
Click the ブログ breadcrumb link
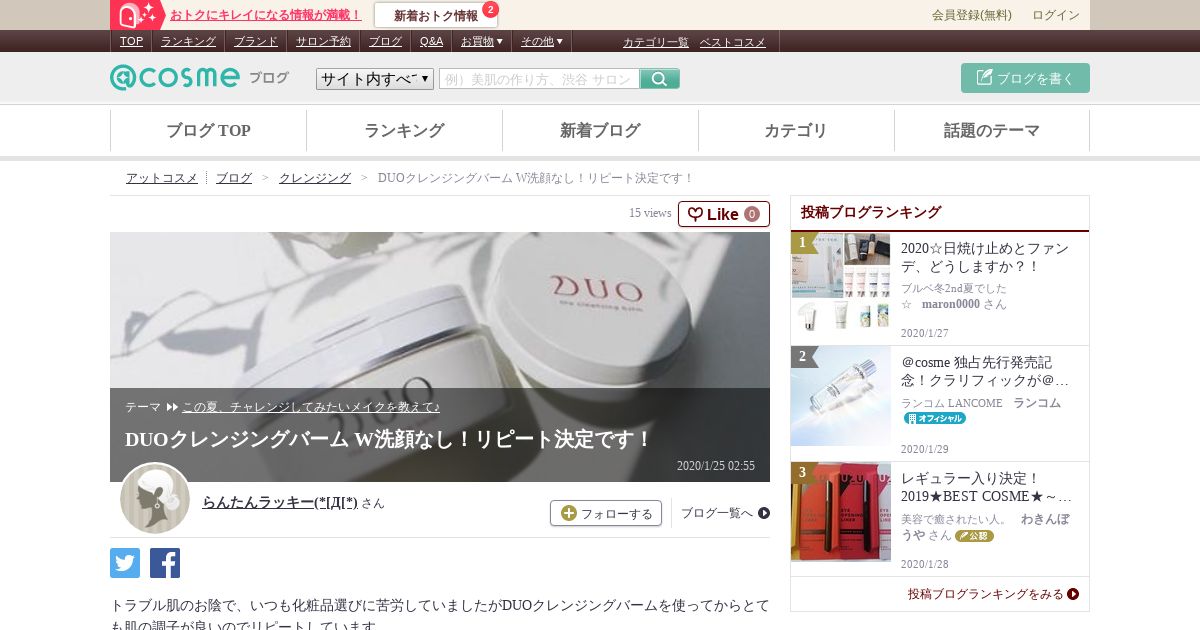point(234,178)
